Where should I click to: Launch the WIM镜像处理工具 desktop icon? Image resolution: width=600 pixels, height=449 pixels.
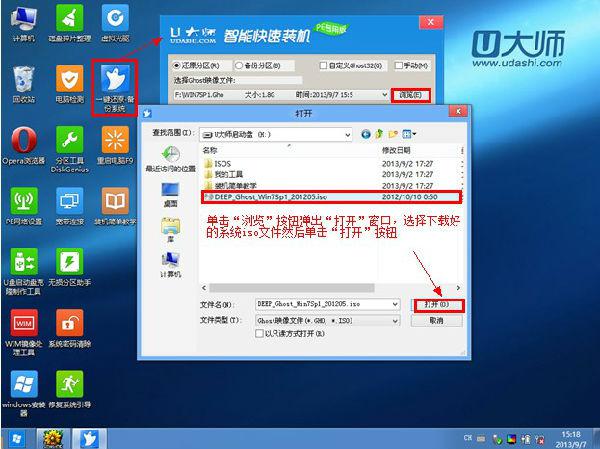24,332
